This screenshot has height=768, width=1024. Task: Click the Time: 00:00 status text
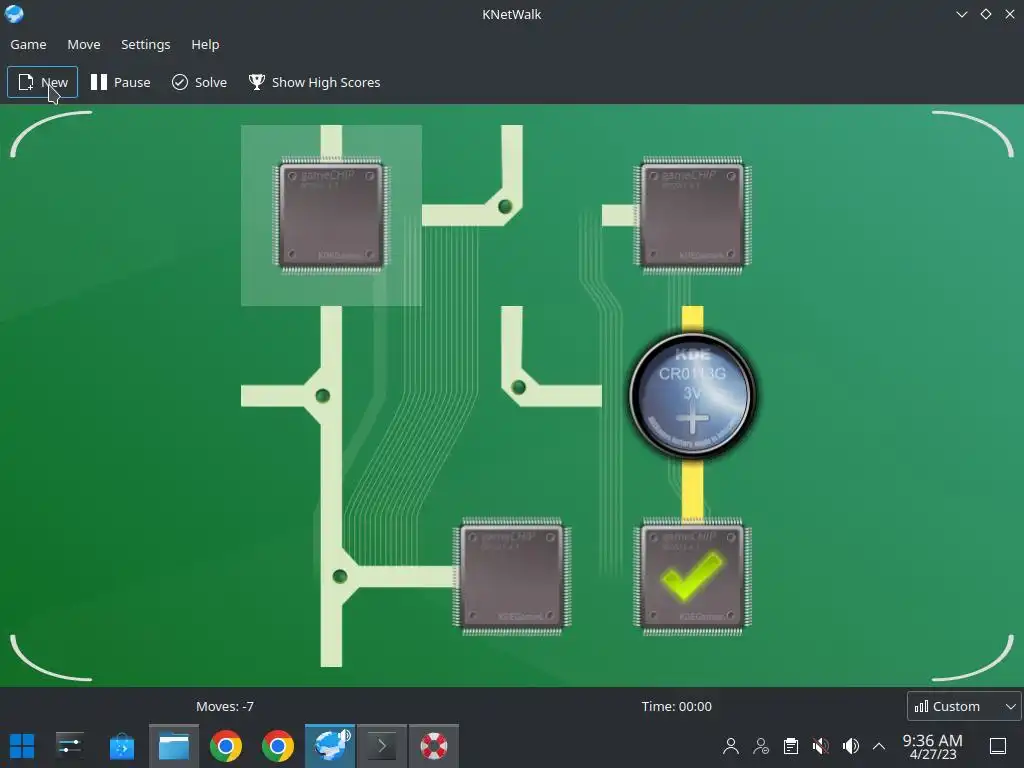(x=677, y=706)
